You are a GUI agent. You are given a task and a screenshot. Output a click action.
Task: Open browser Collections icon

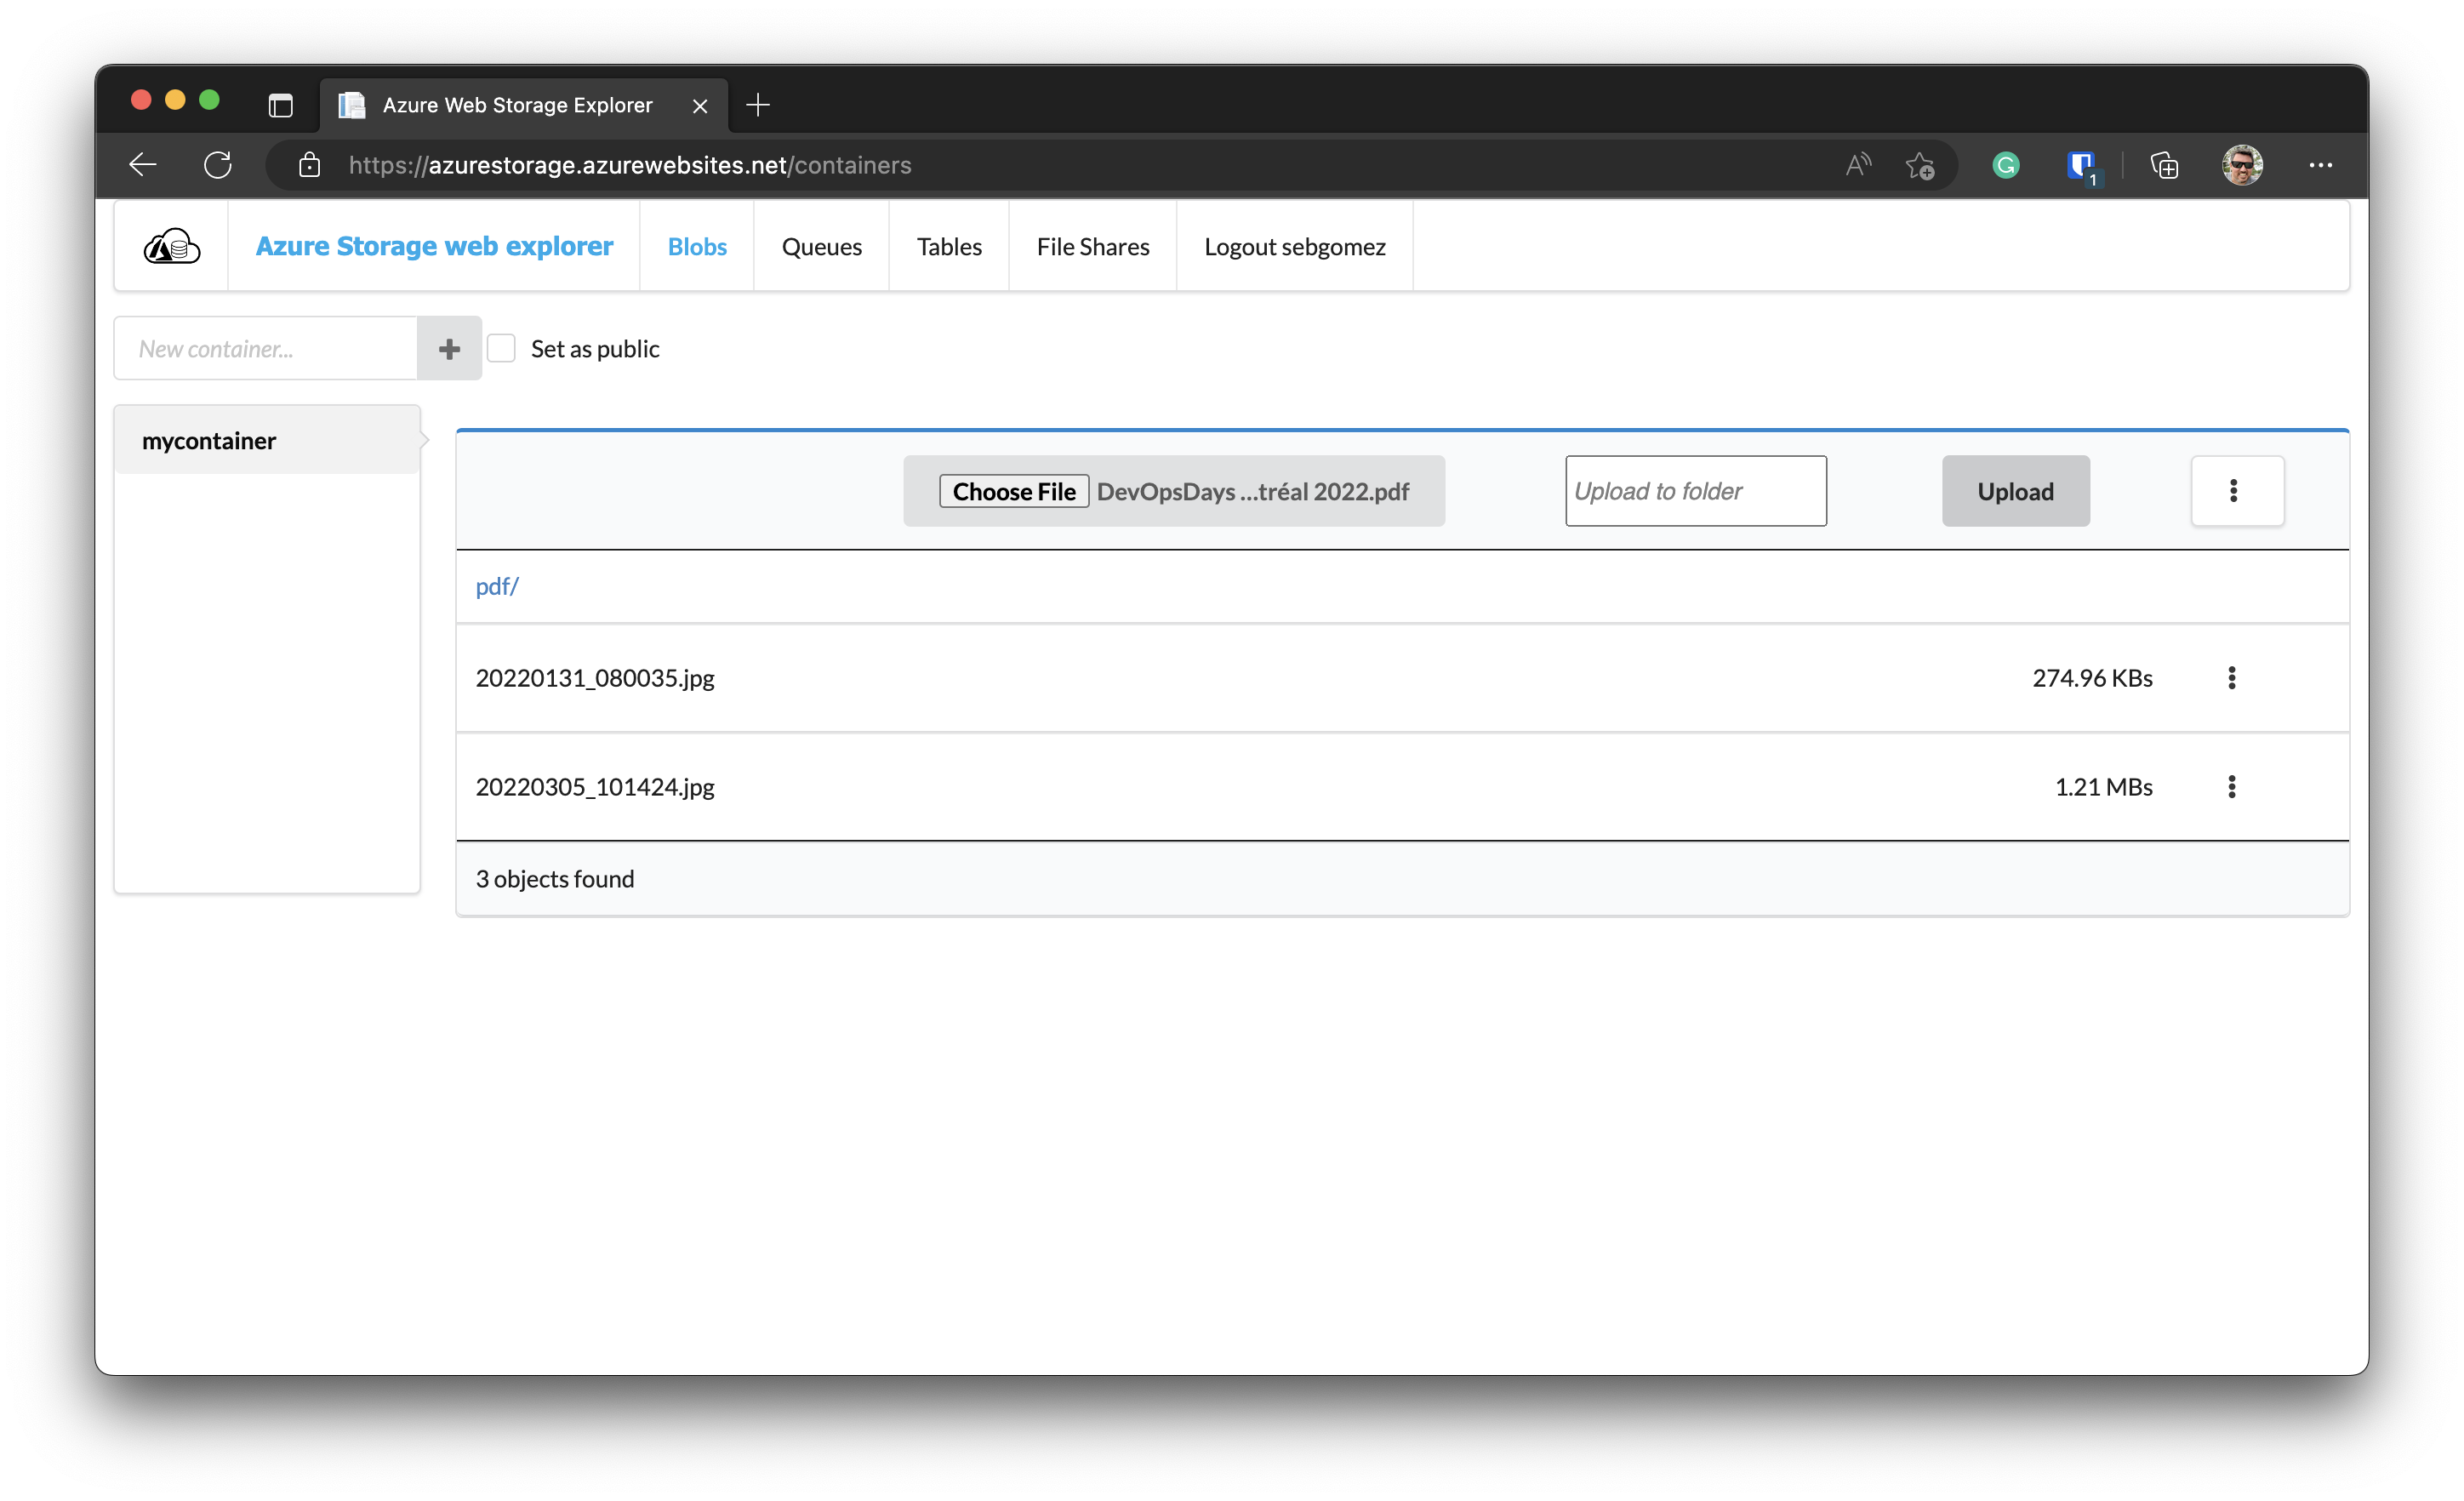(2164, 166)
